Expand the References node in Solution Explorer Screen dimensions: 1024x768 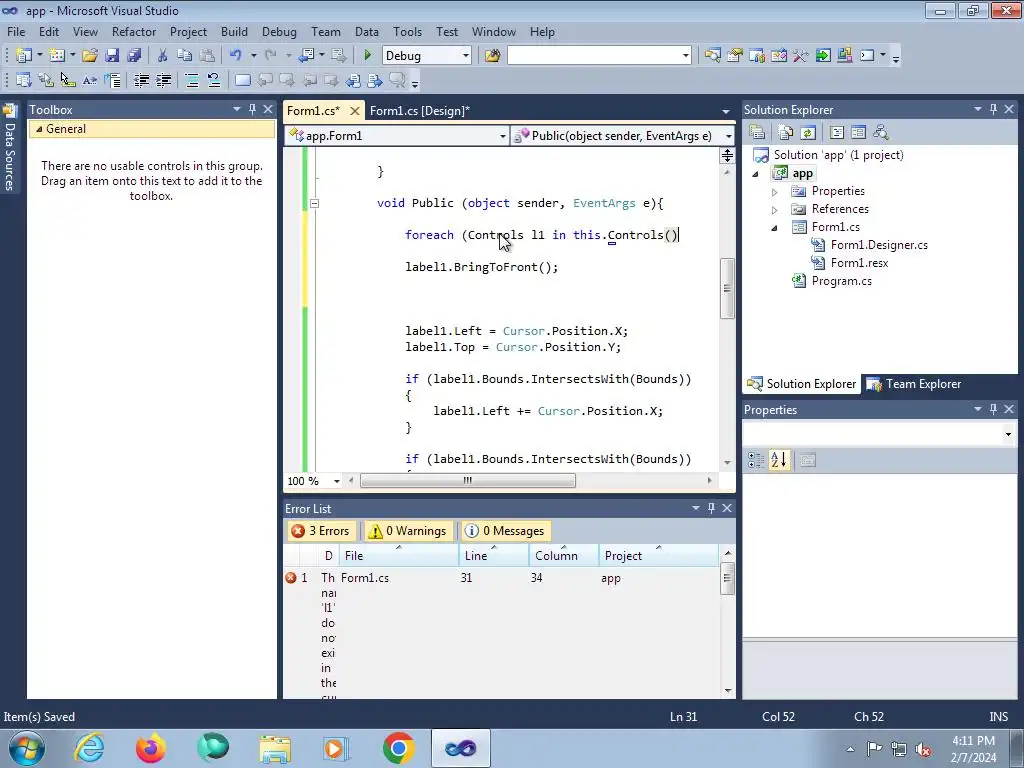click(775, 210)
